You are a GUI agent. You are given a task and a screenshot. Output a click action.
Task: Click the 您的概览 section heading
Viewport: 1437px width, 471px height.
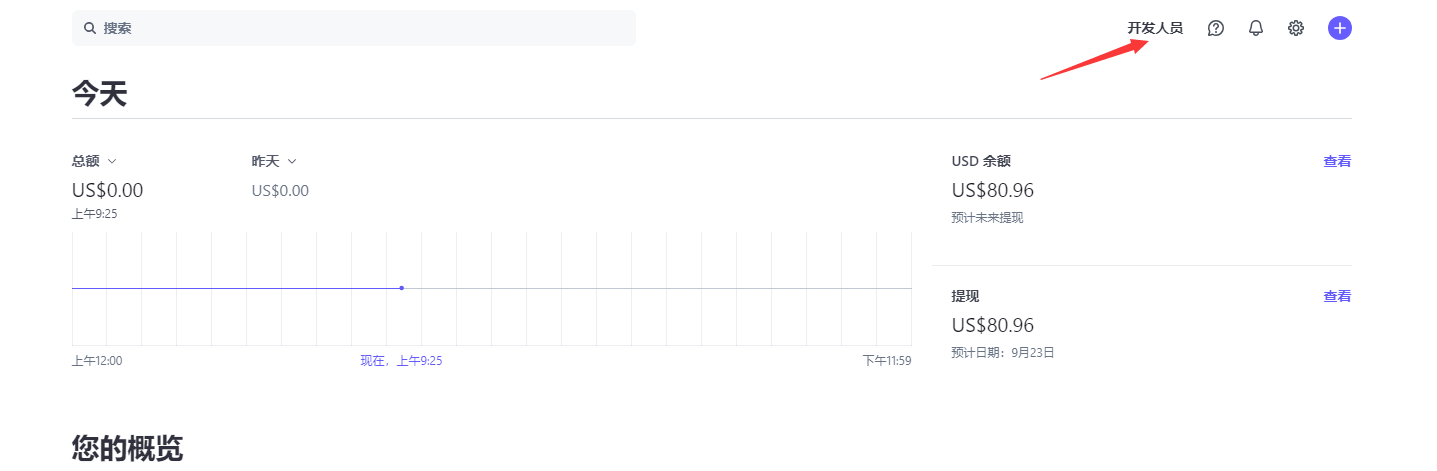(127, 449)
